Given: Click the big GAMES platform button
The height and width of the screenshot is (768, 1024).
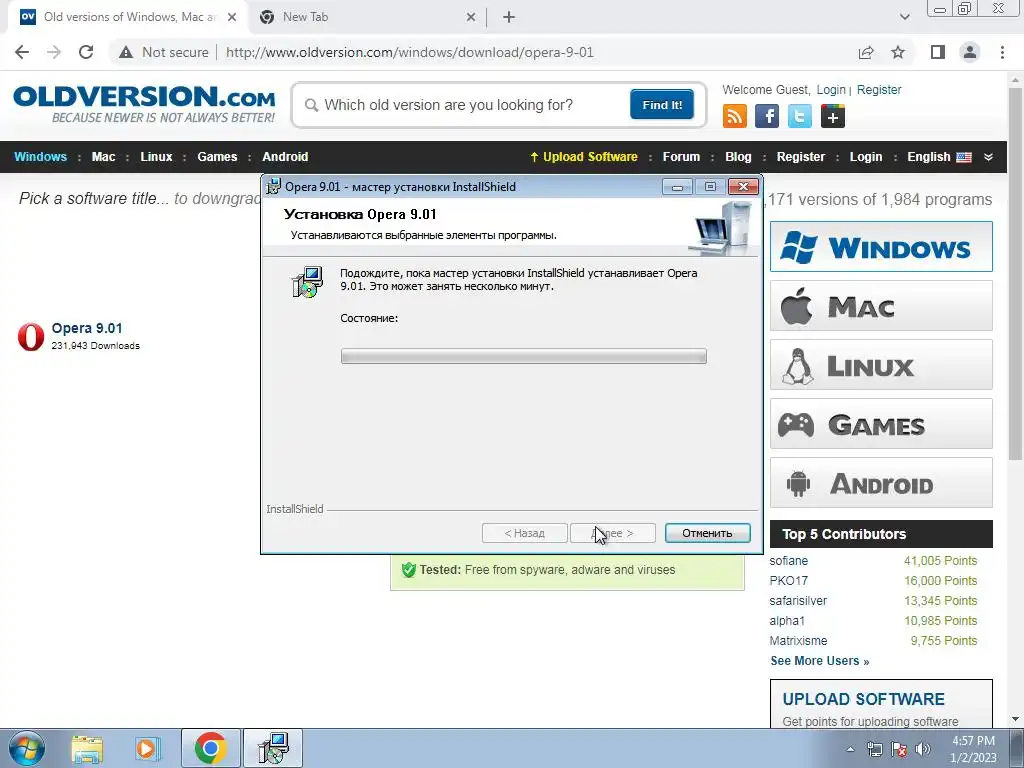Looking at the screenshot, I should [x=881, y=424].
